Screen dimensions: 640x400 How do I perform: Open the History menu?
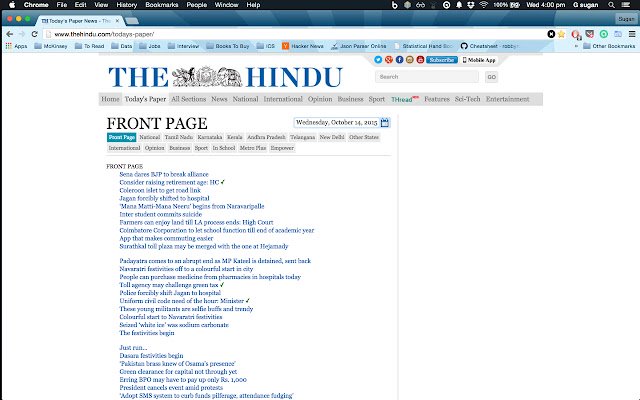click(127, 5)
